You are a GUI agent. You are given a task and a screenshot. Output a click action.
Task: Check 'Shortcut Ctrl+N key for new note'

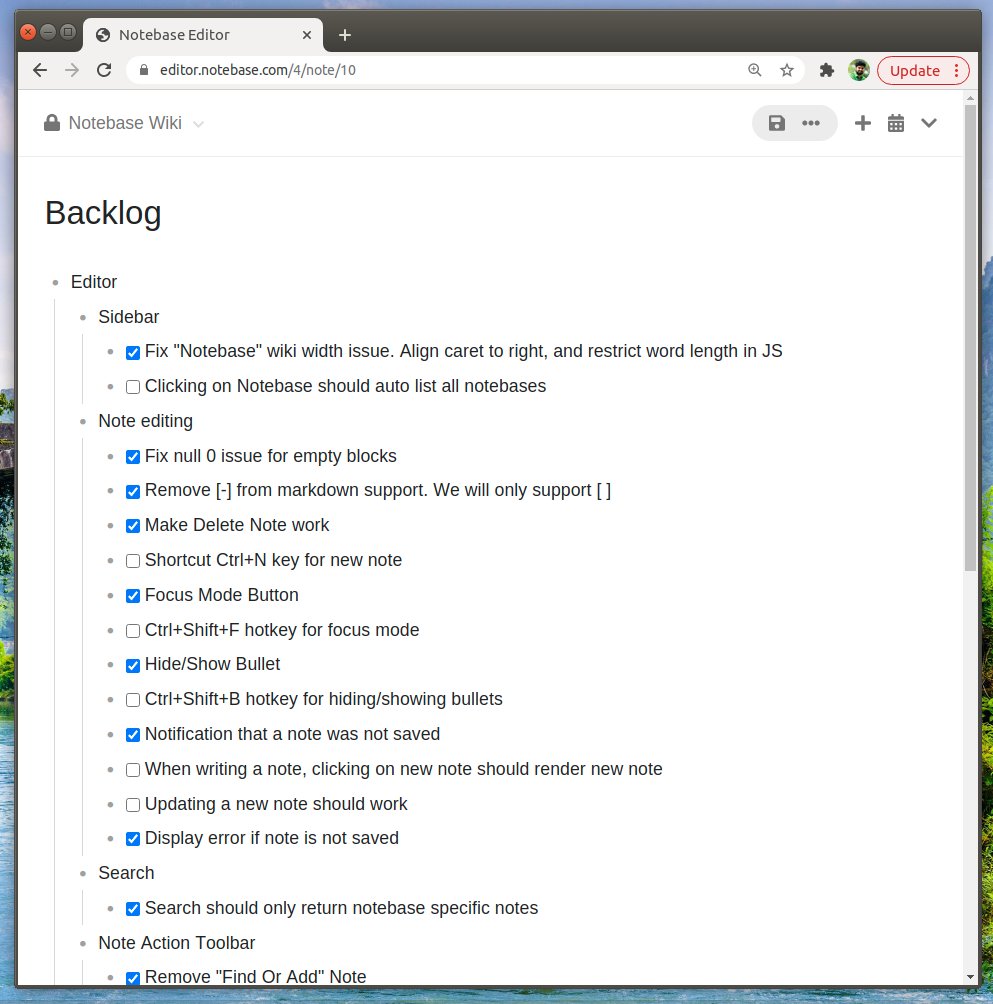click(133, 561)
